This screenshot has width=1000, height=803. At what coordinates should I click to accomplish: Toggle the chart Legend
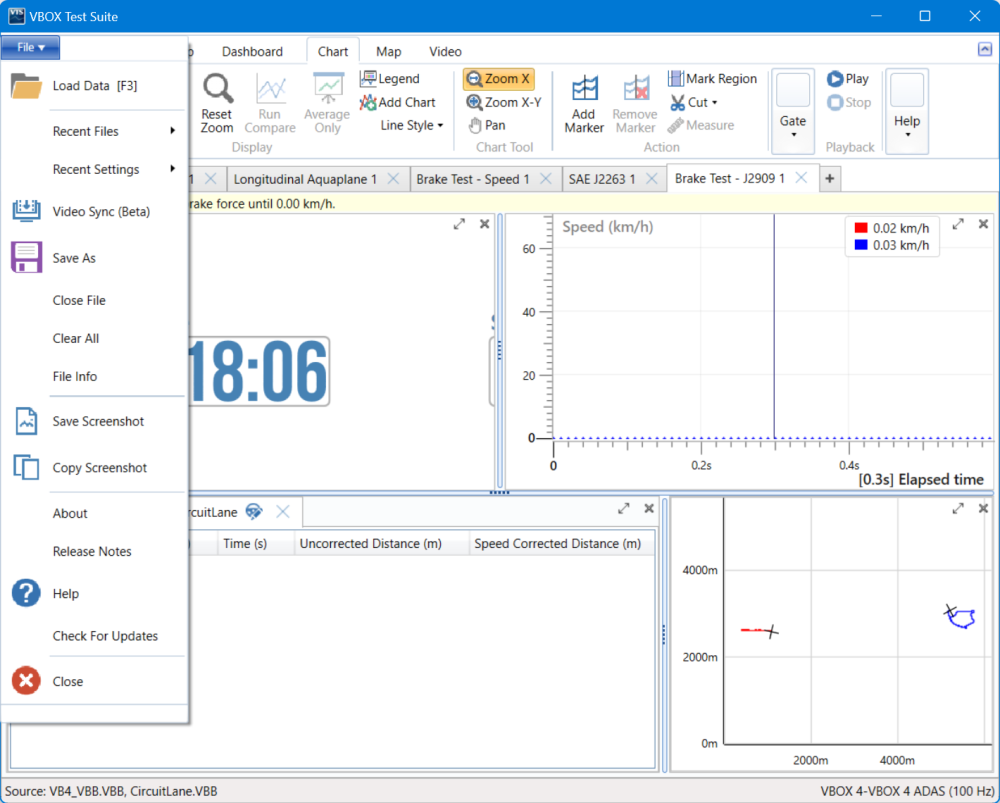[x=390, y=78]
